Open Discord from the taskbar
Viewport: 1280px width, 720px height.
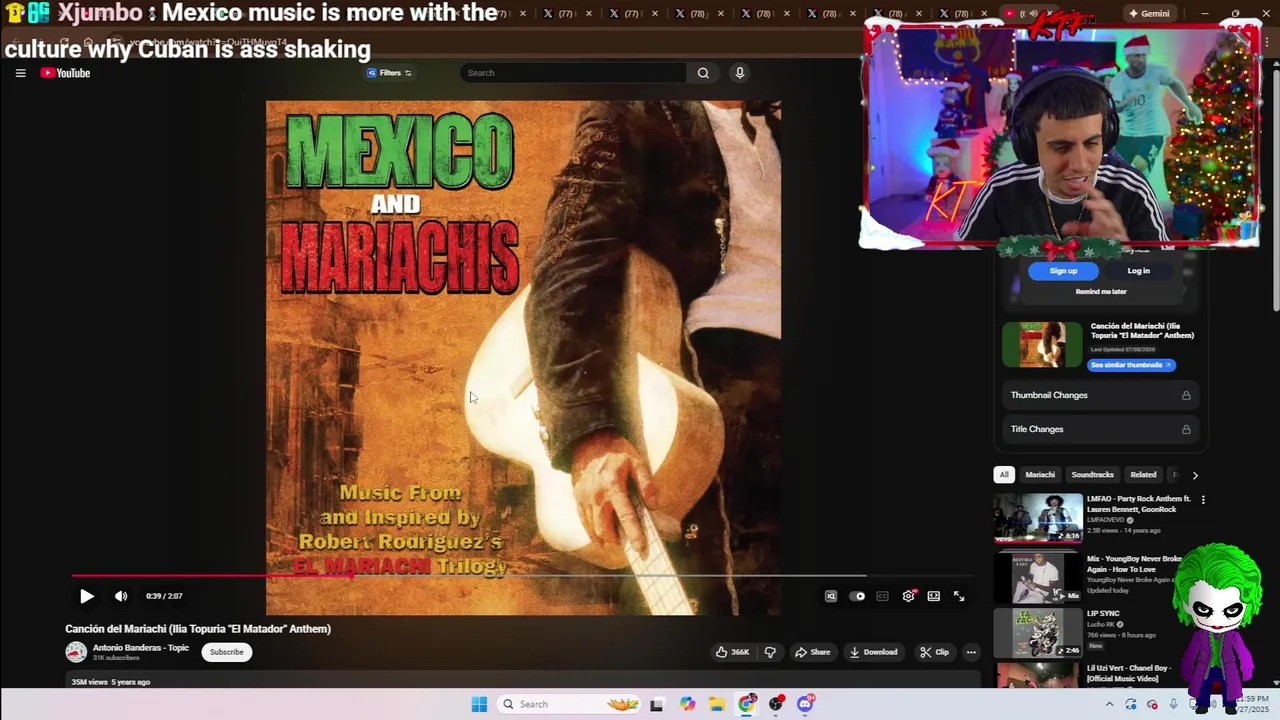(x=806, y=704)
